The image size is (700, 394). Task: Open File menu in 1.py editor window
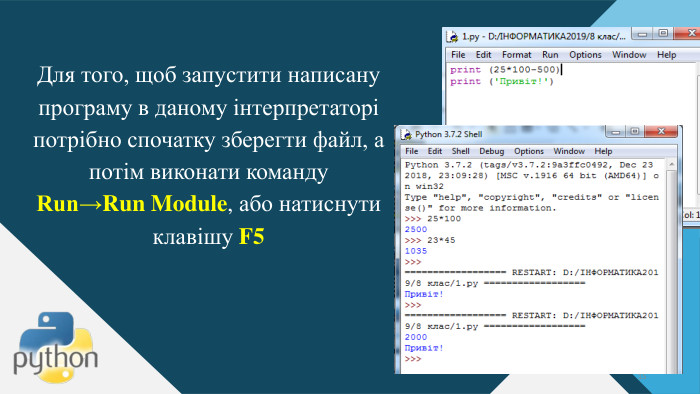tap(458, 55)
